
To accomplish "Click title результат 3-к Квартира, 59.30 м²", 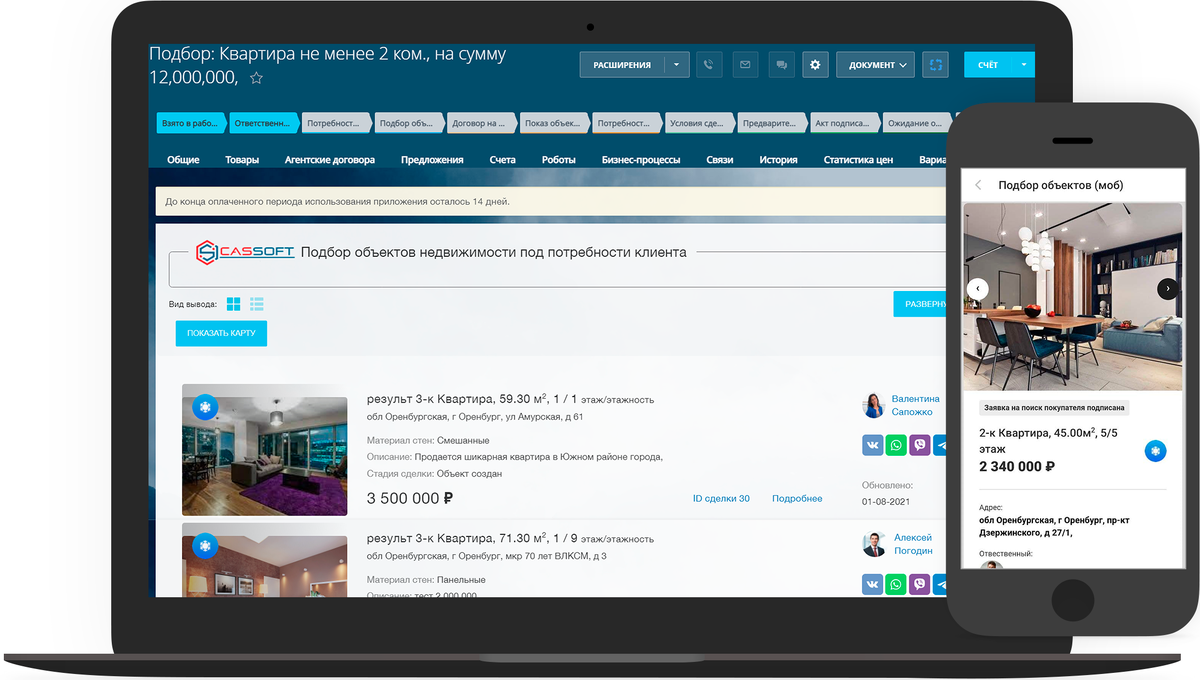I will tap(510, 398).
